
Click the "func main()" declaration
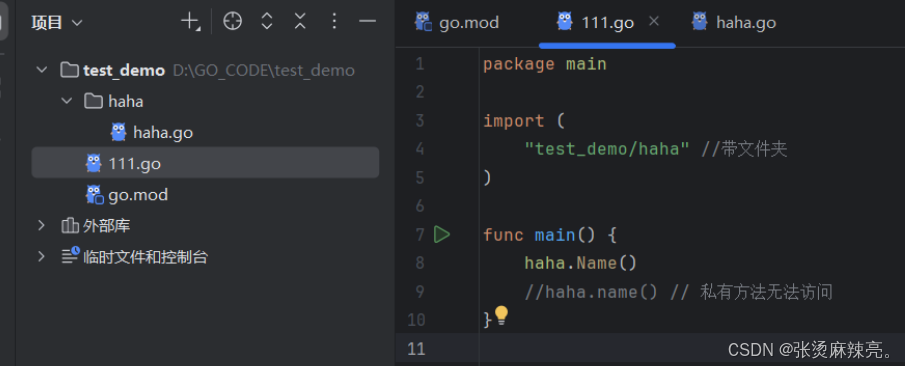539,235
